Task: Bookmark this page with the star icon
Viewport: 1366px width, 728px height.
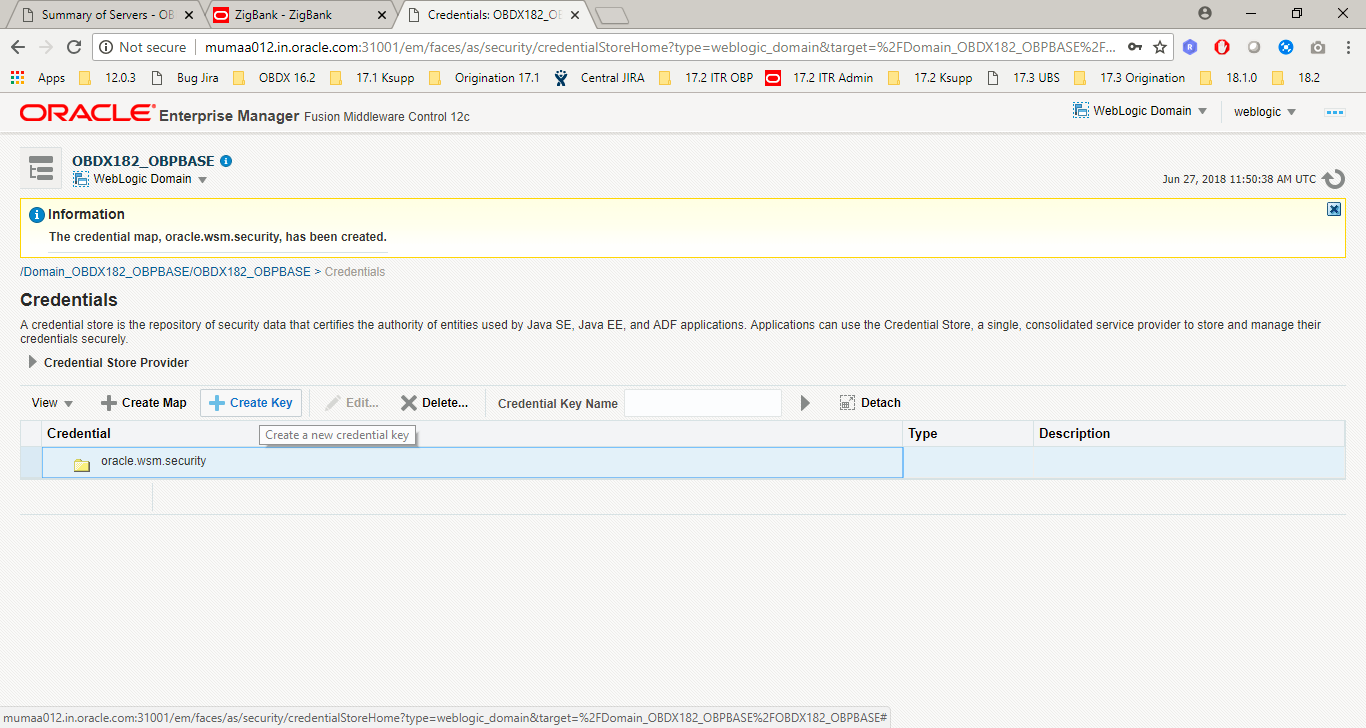Action: coord(1160,47)
